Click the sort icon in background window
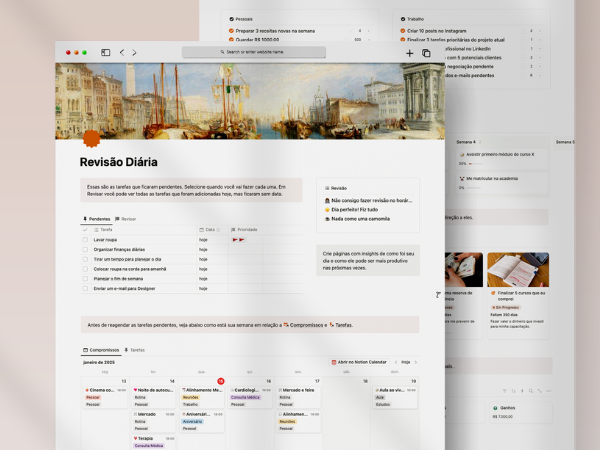Image resolution: width=600 pixels, height=450 pixels. [513, 391]
